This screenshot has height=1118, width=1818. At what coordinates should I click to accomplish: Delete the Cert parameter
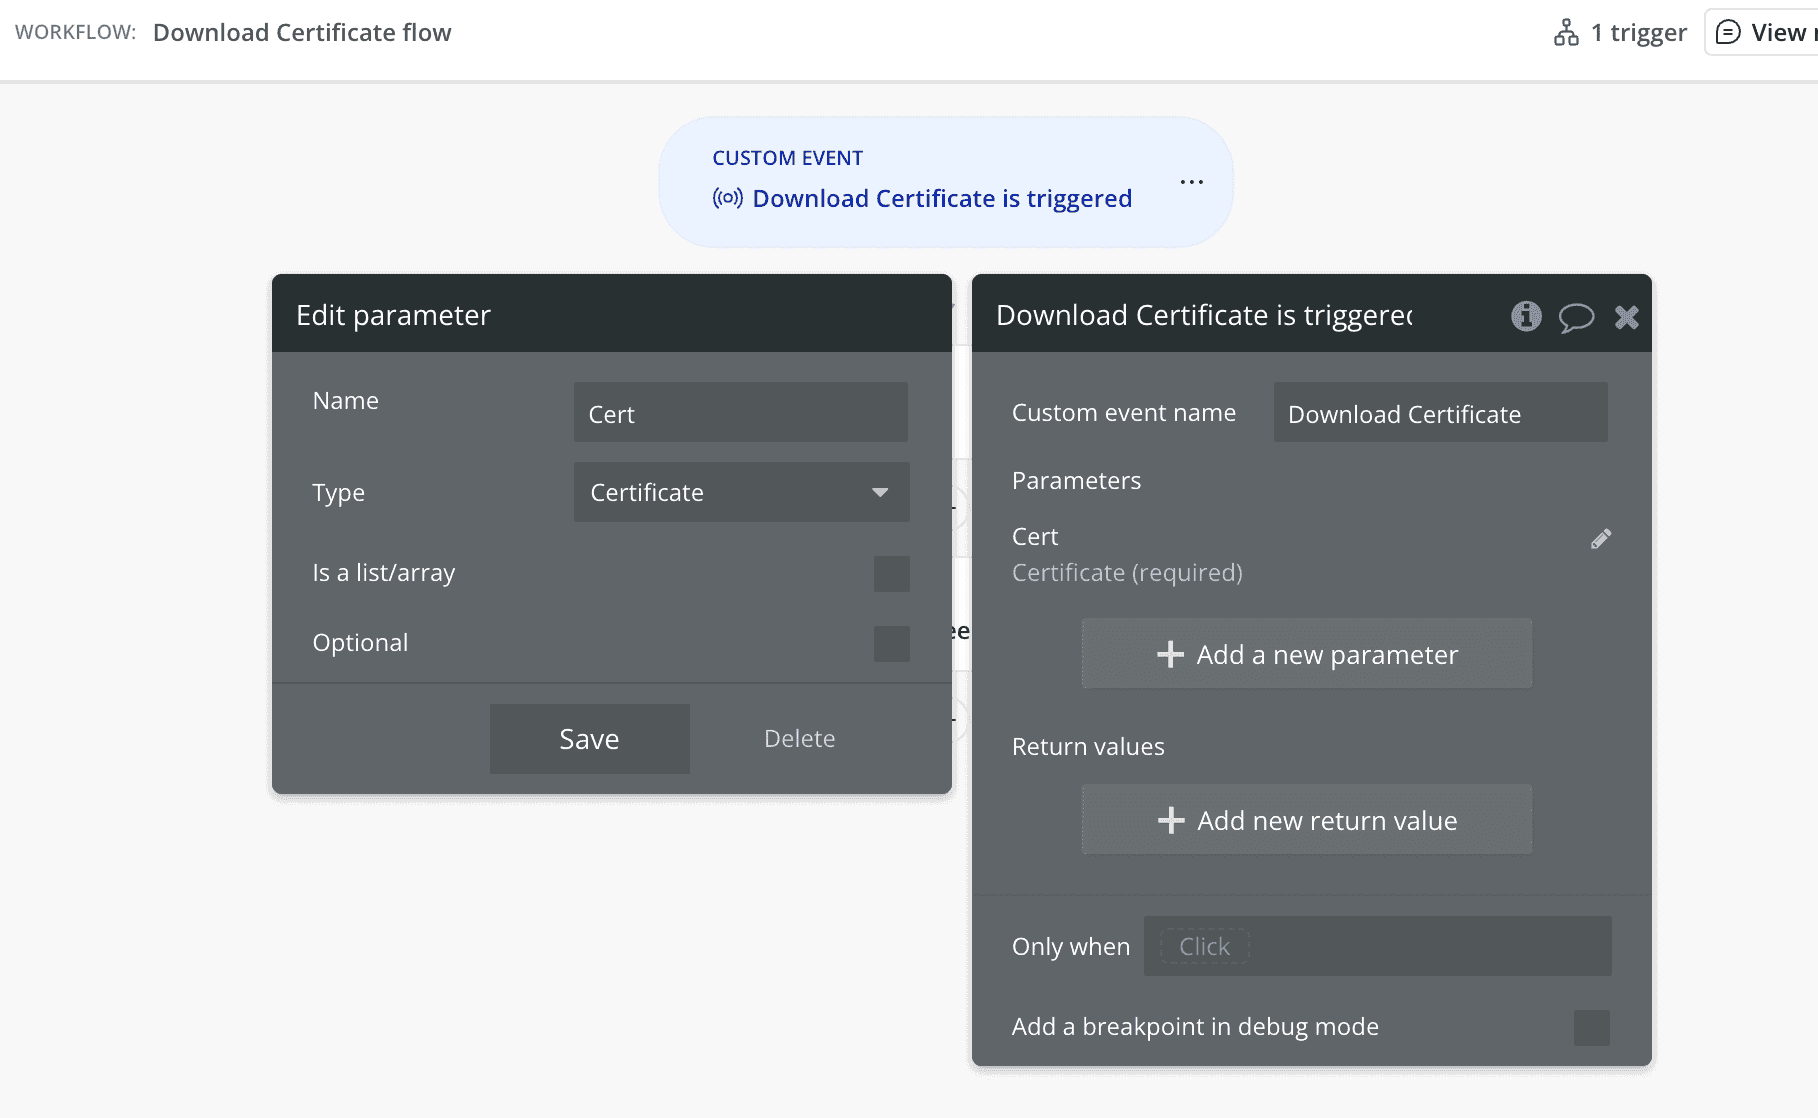pyautogui.click(x=799, y=739)
